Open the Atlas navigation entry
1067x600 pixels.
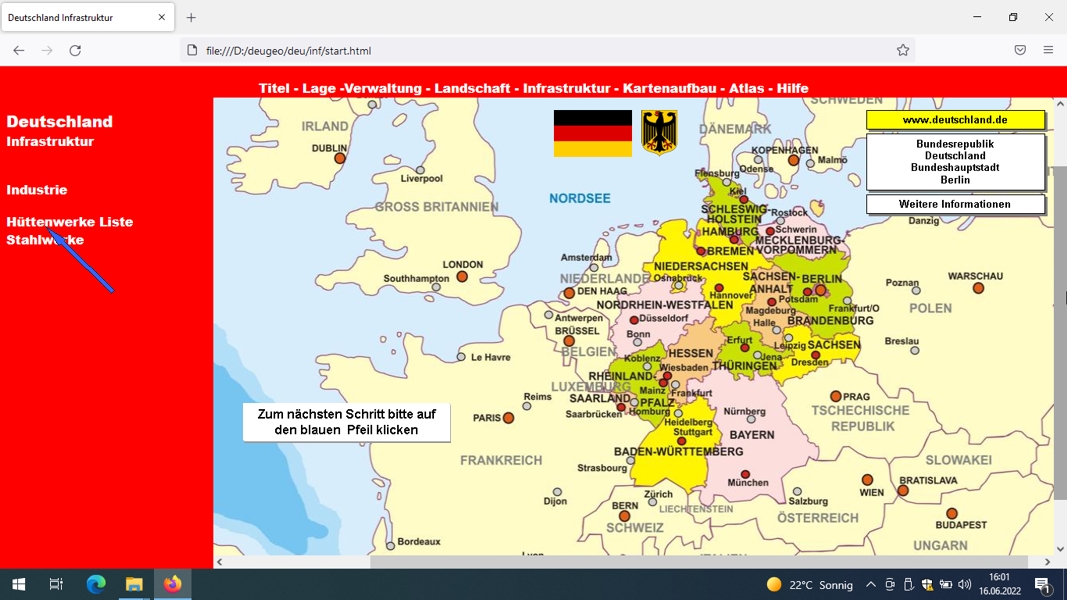(746, 88)
